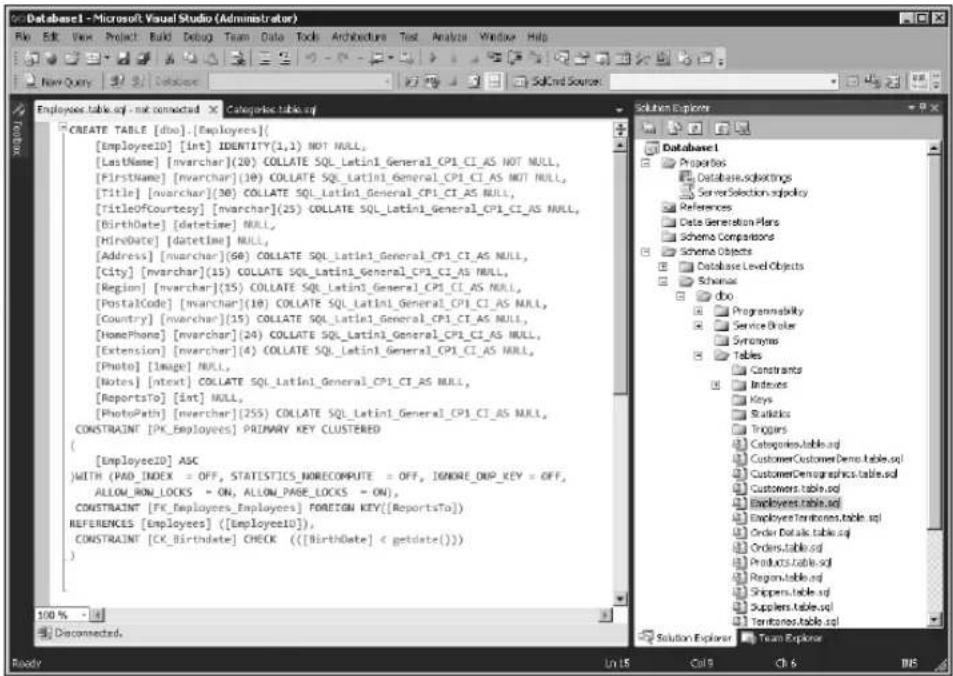Select Employees.table.sql in the tree
The width and height of the screenshot is (953, 676).
(x=795, y=503)
